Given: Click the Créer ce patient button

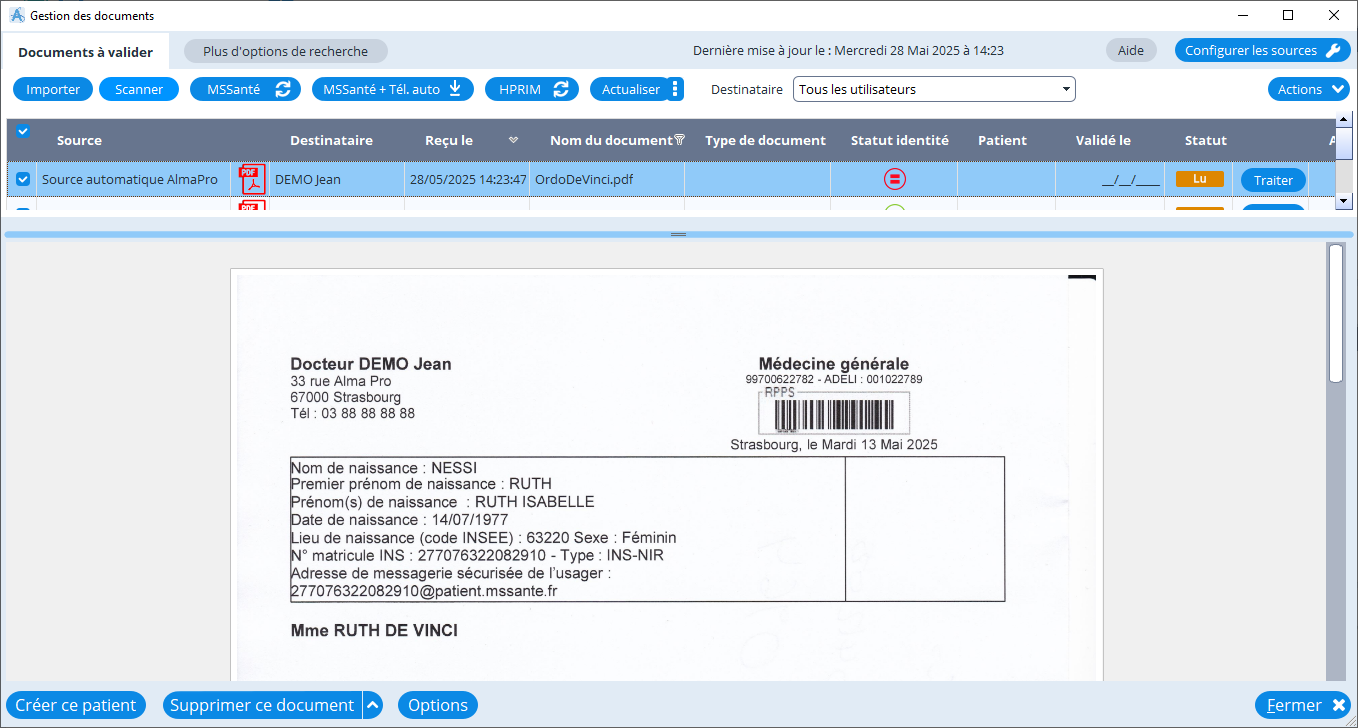Looking at the screenshot, I should click(76, 705).
